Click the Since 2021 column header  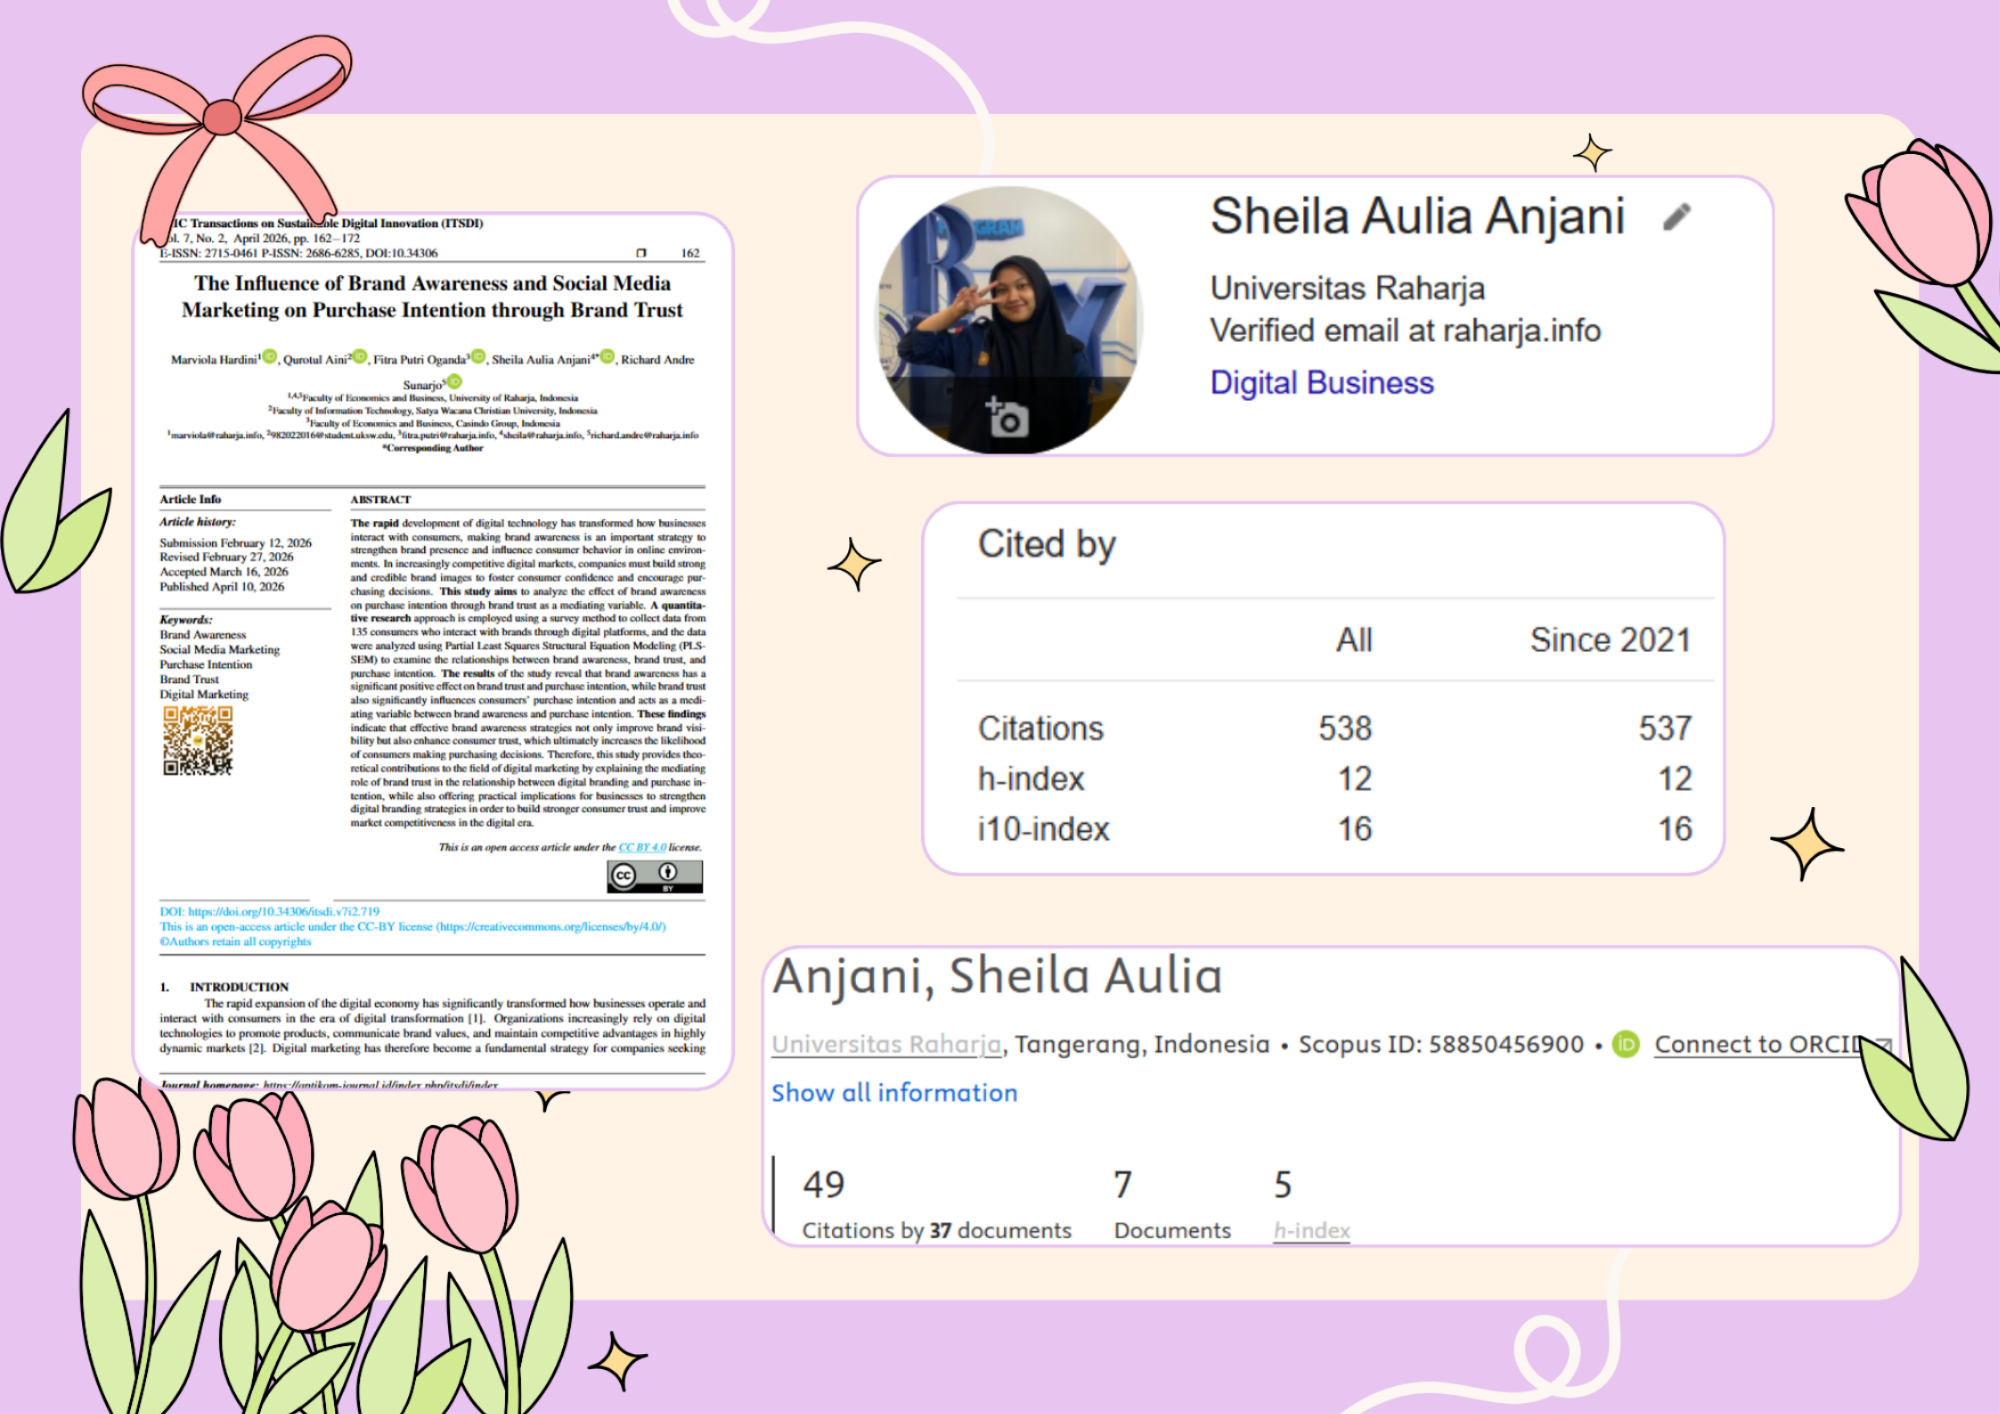click(x=1610, y=640)
